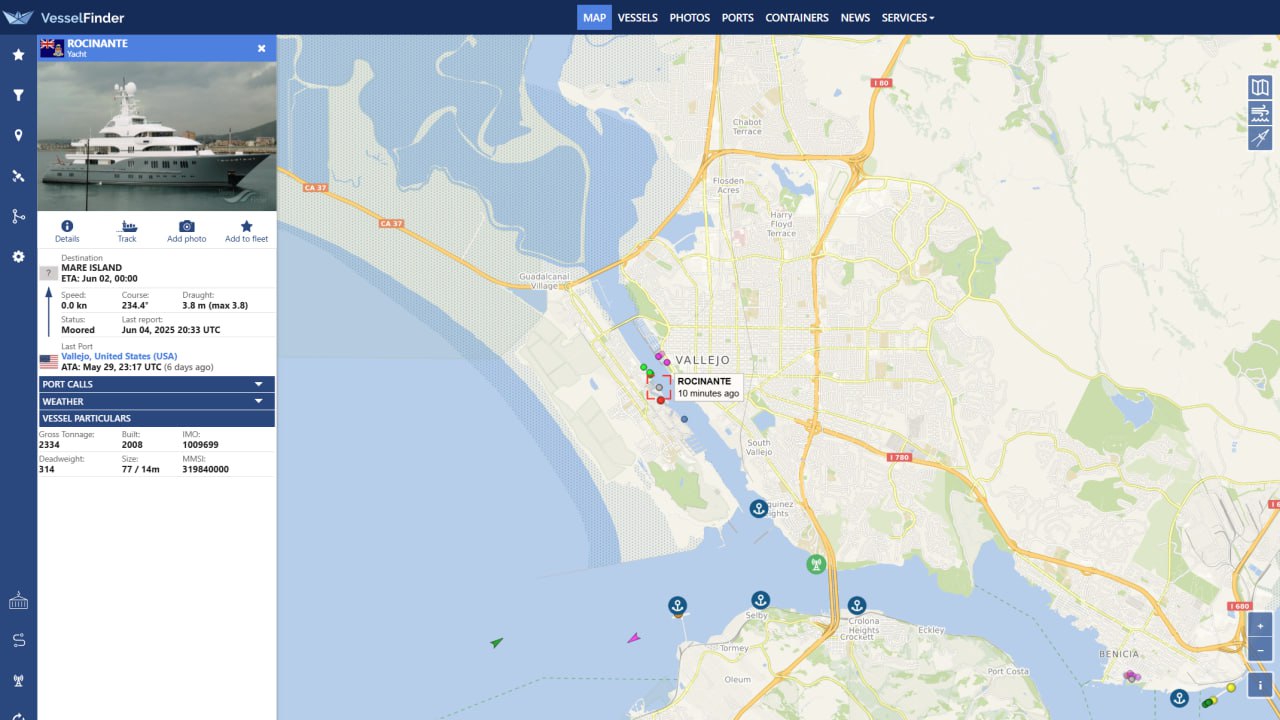Expand the PORT CALLS section

click(x=156, y=384)
